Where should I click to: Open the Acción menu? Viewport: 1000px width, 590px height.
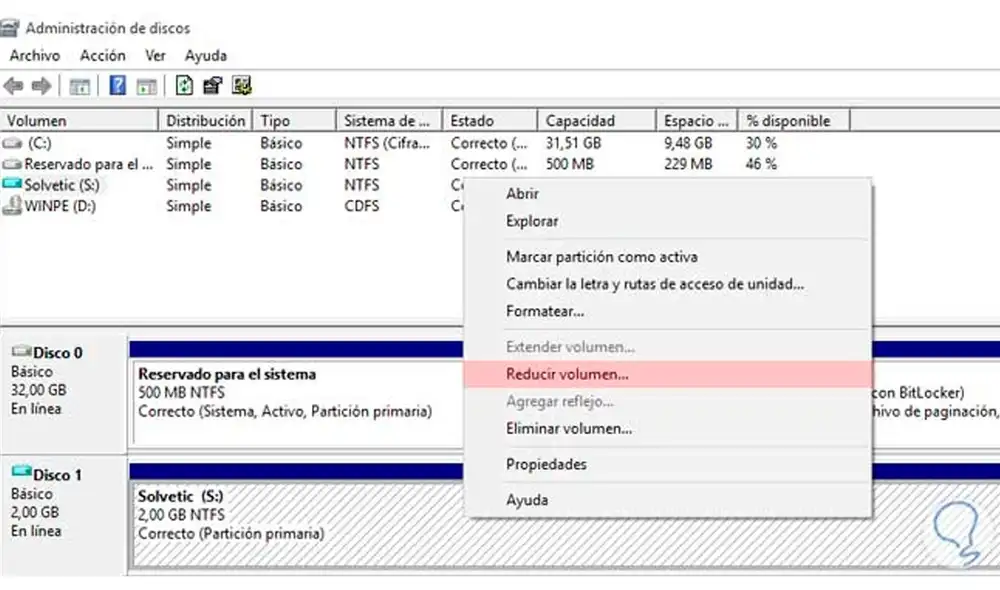(x=103, y=55)
